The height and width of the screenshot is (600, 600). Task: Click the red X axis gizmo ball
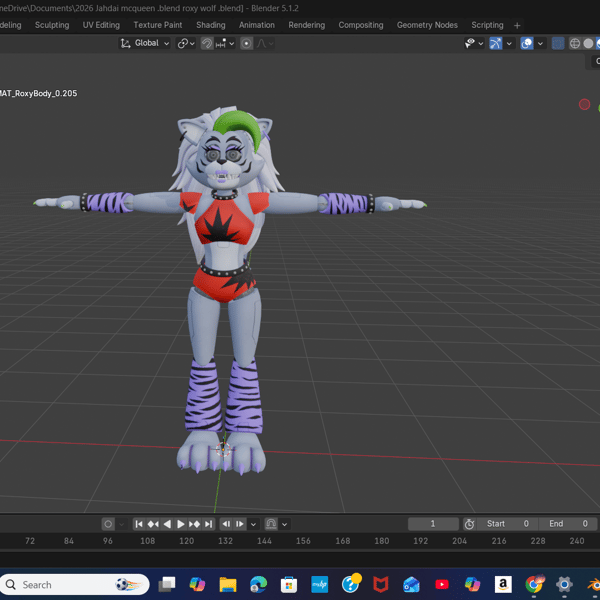(584, 104)
